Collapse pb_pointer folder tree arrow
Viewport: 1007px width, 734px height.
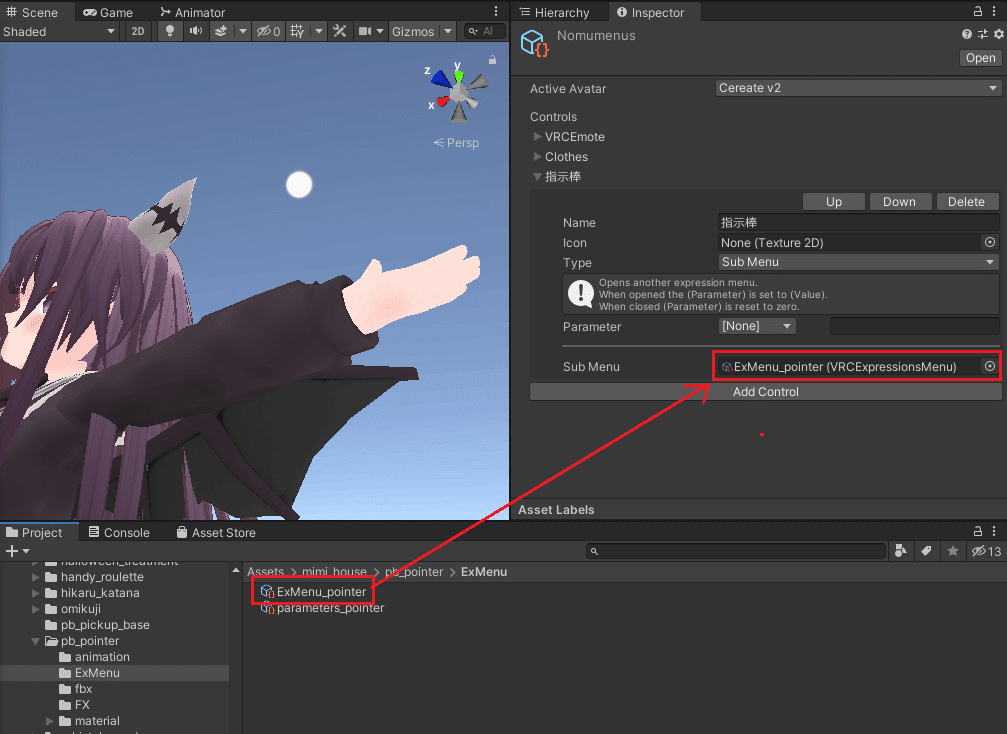36,641
